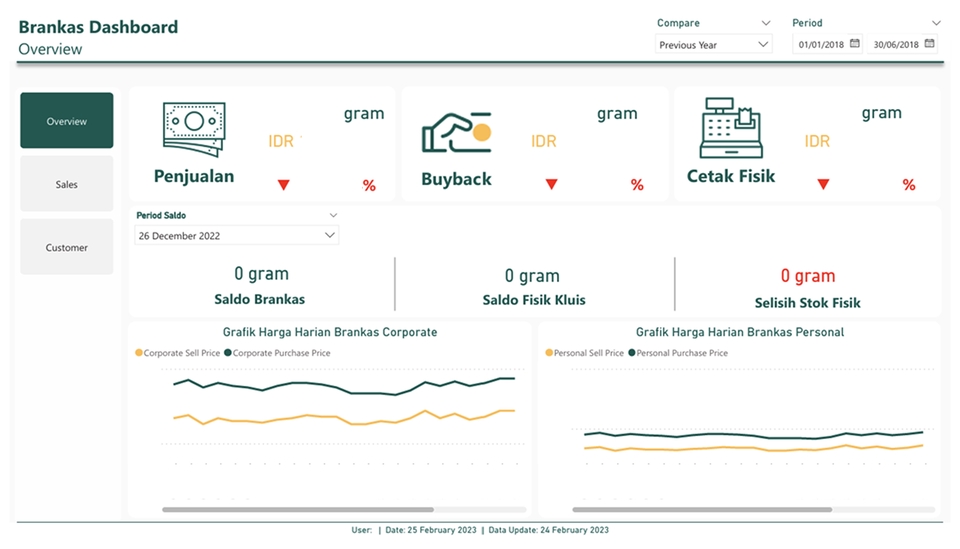
Task: Switch to the Customer page
Action: coord(67,247)
